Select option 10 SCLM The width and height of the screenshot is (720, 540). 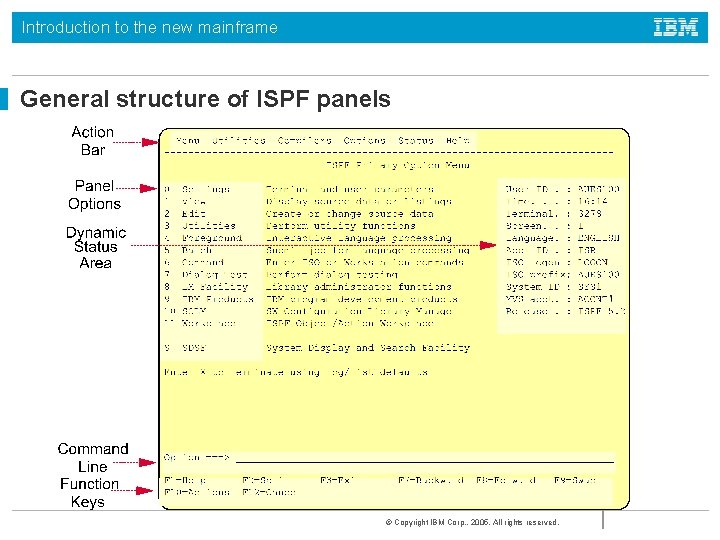(186, 311)
